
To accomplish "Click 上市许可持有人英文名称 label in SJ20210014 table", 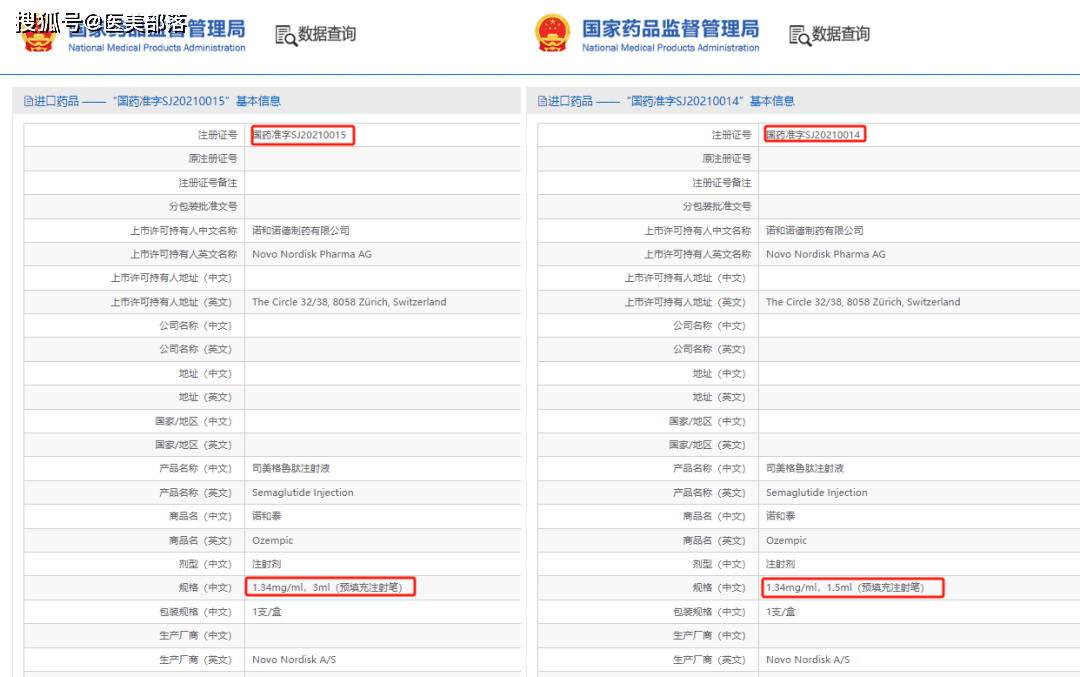I will point(698,254).
